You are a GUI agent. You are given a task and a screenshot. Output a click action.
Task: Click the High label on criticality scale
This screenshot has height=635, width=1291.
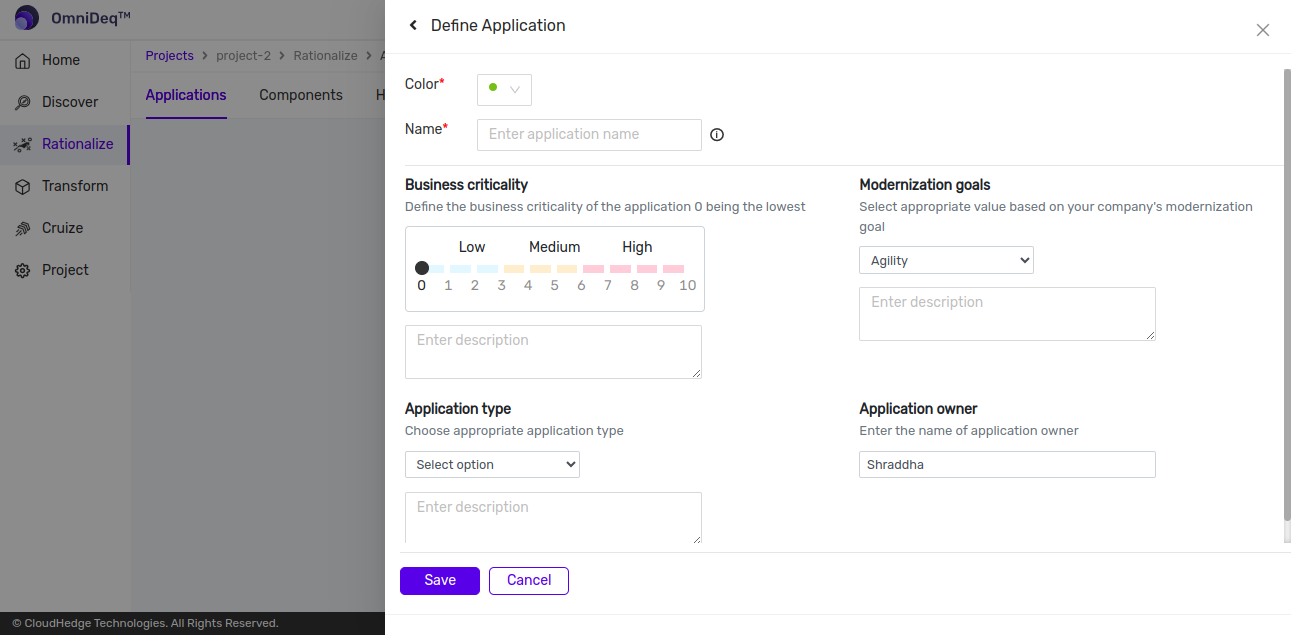(637, 247)
